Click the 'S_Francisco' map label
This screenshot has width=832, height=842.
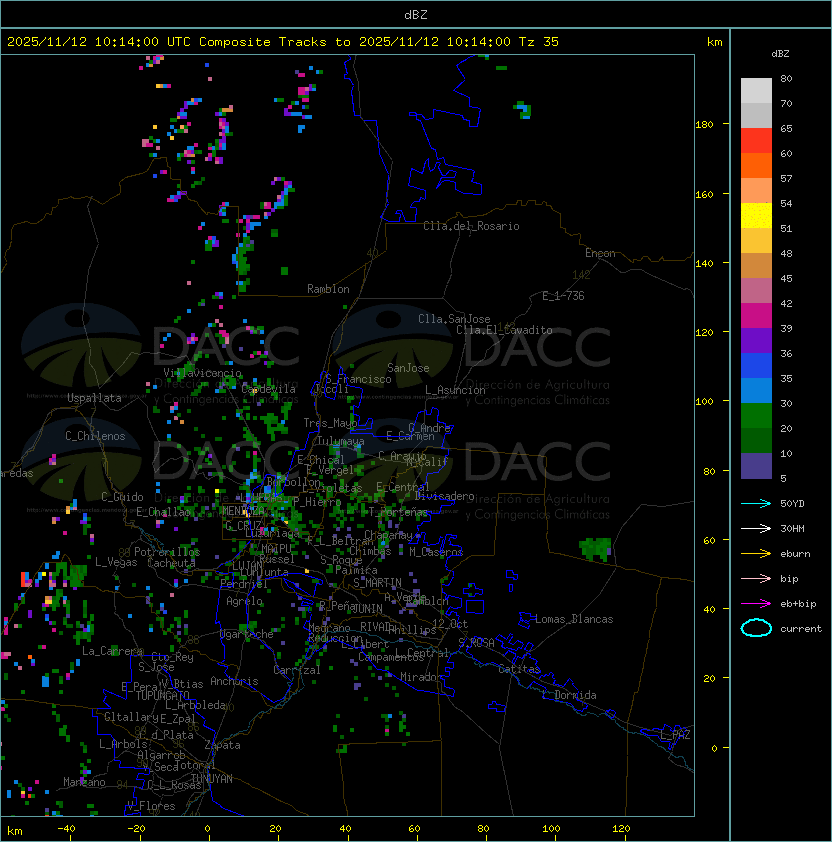point(358,379)
